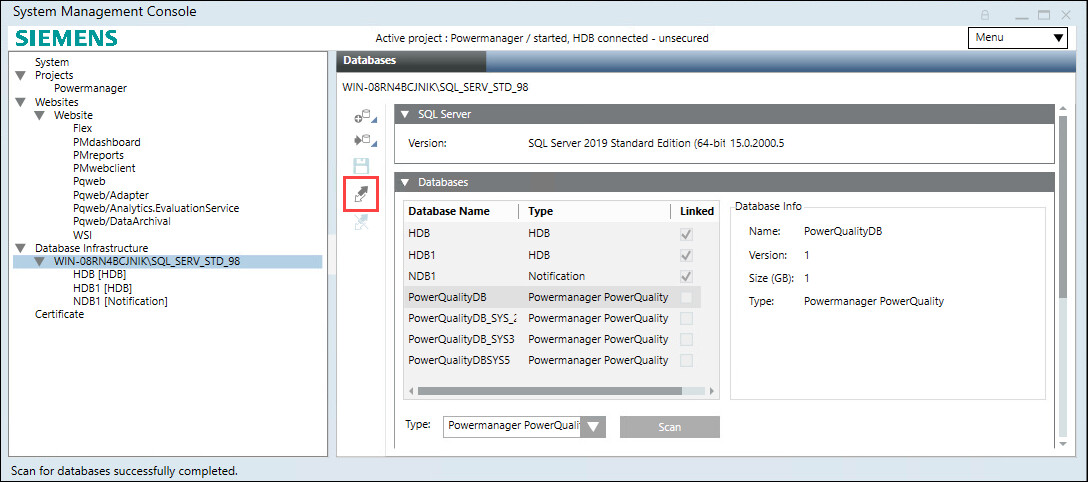Open the database Type dropdown

pos(593,427)
